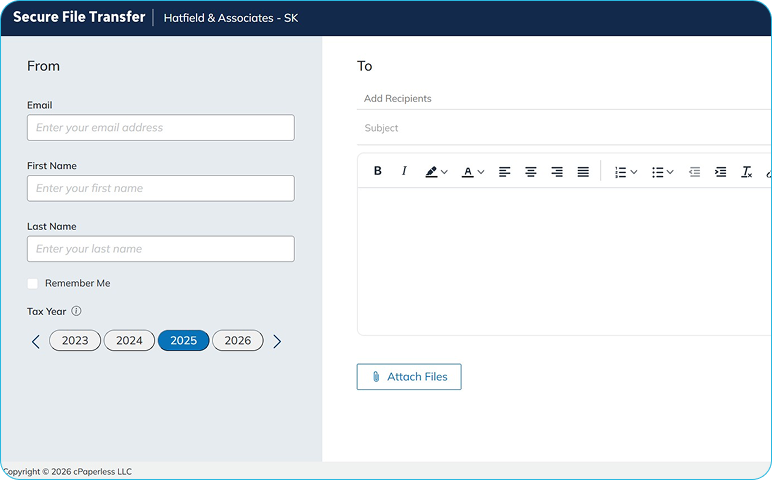Open the highlight color dropdown
Image resolution: width=772 pixels, height=480 pixels.
click(436, 172)
